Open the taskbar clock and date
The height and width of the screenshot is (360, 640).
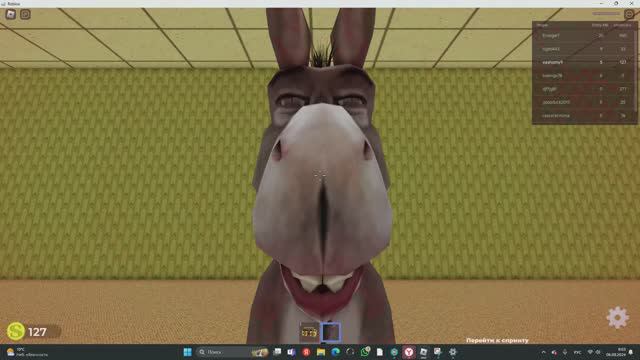click(616, 352)
